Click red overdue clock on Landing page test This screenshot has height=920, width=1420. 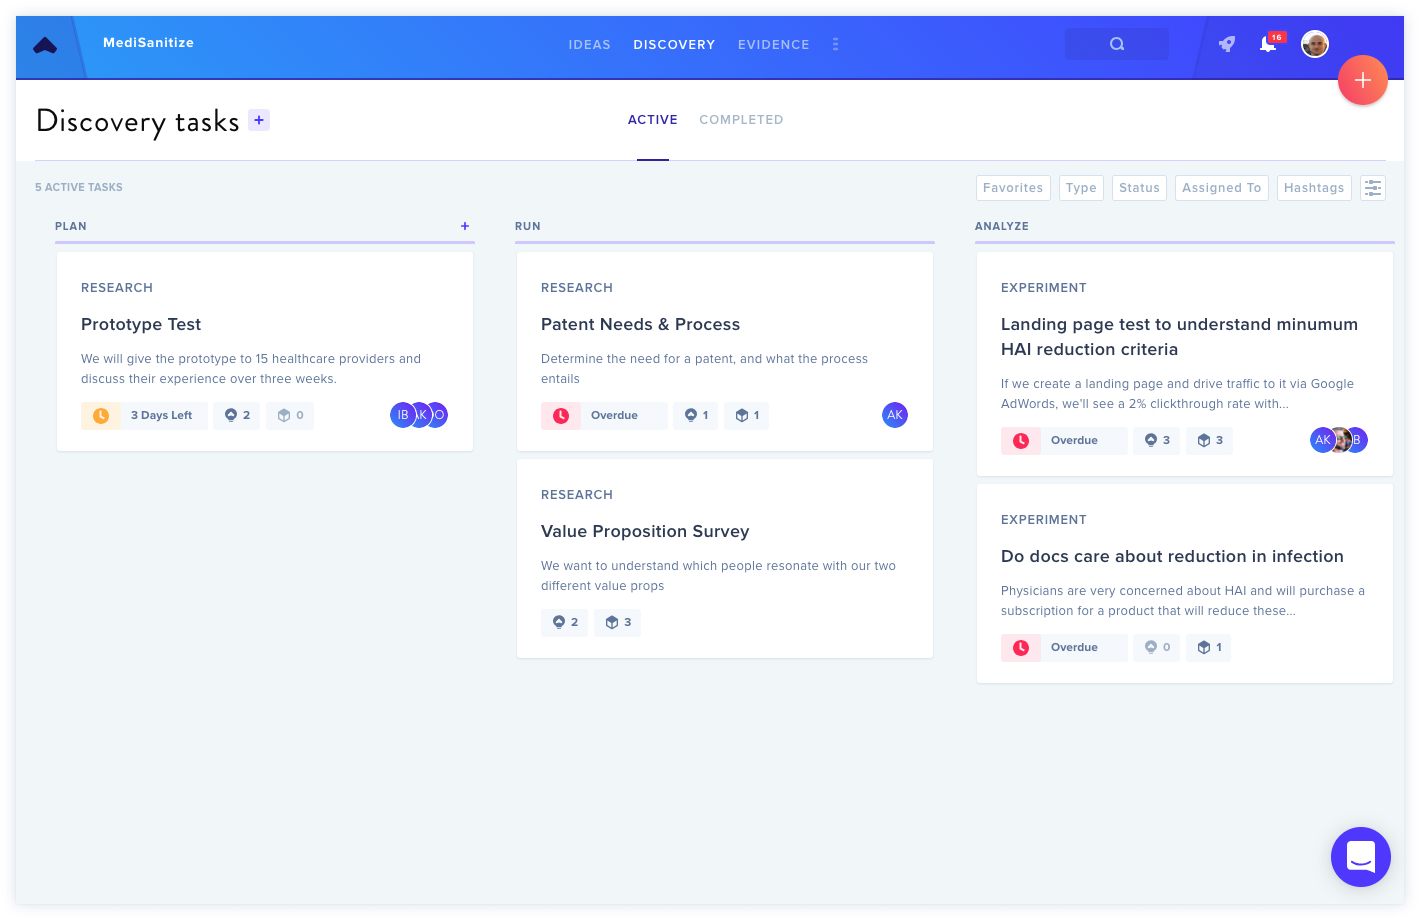click(1021, 440)
